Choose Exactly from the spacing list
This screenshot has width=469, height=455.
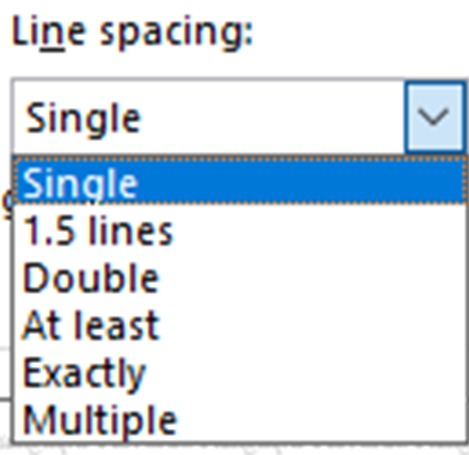[239, 372]
